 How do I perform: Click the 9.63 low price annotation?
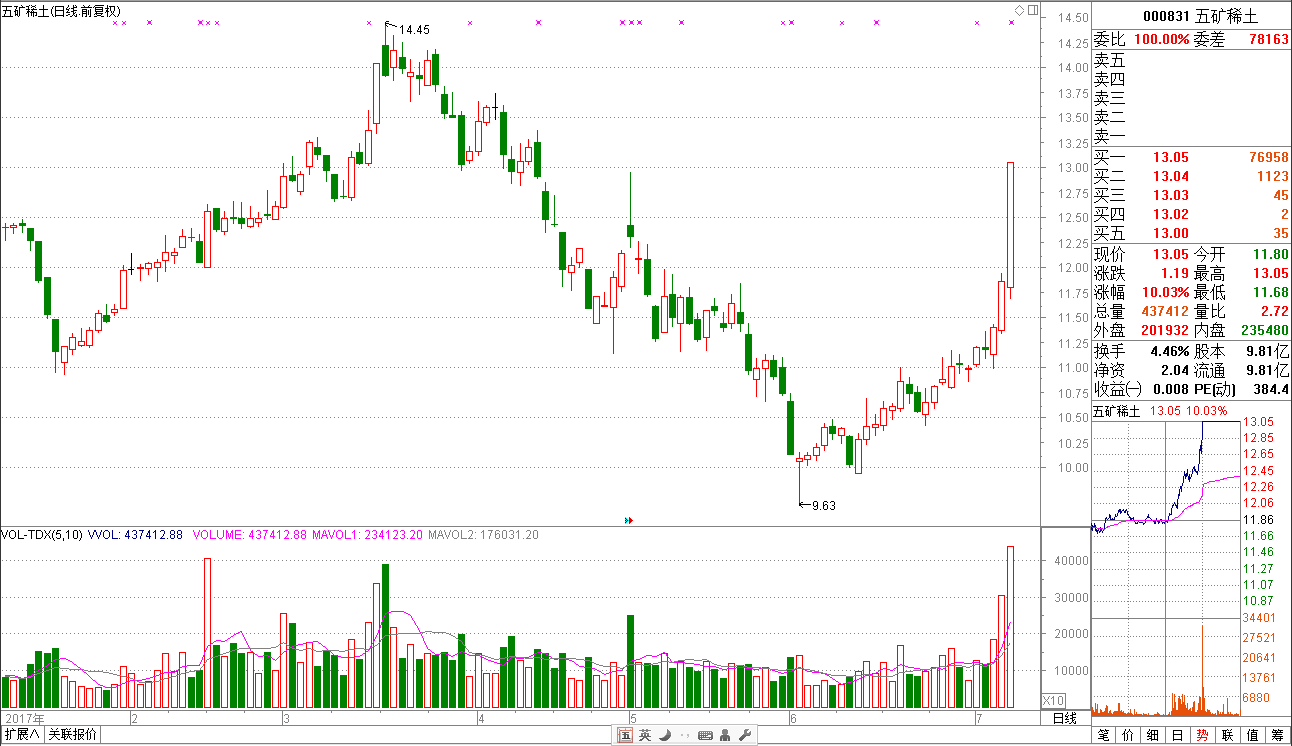pos(823,505)
